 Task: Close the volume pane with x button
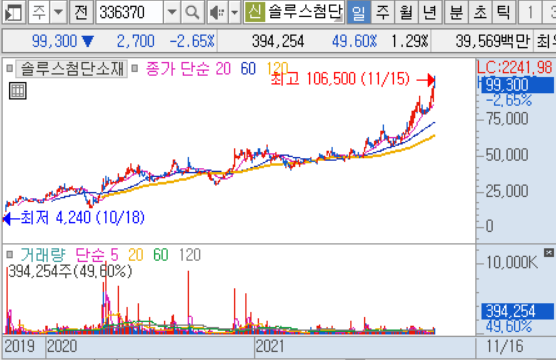[549, 253]
